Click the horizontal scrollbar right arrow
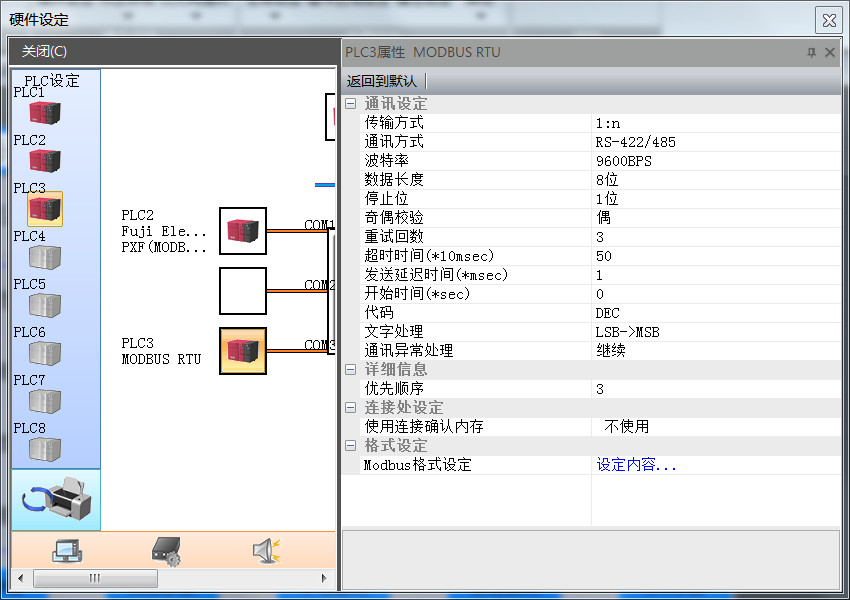This screenshot has width=850, height=600. pos(324,578)
